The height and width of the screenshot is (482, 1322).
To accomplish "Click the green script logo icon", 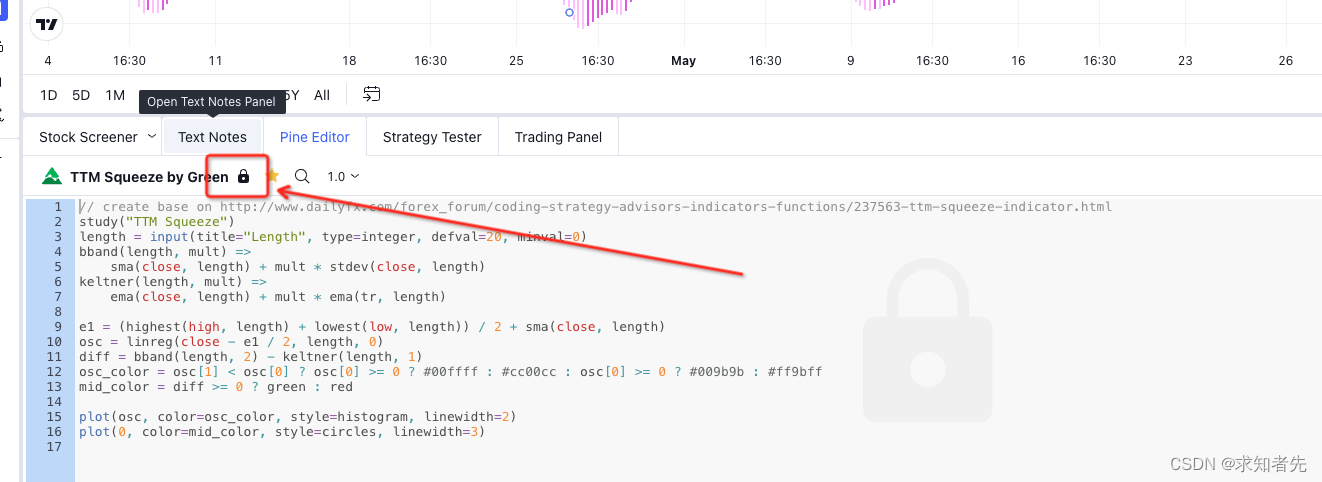I will (x=52, y=177).
